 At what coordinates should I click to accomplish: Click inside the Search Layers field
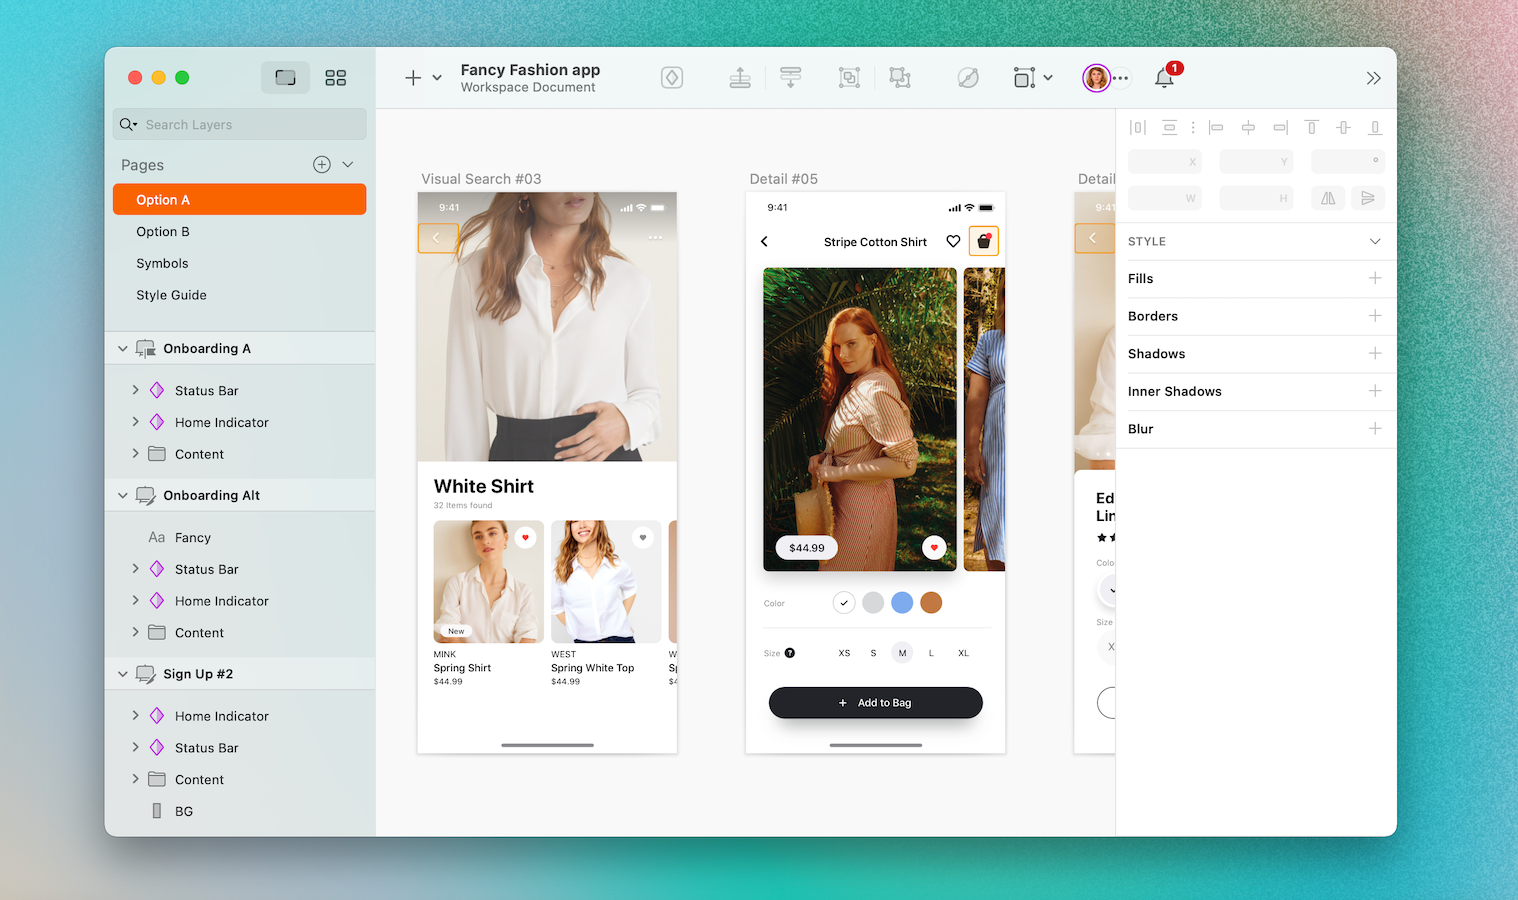(239, 124)
